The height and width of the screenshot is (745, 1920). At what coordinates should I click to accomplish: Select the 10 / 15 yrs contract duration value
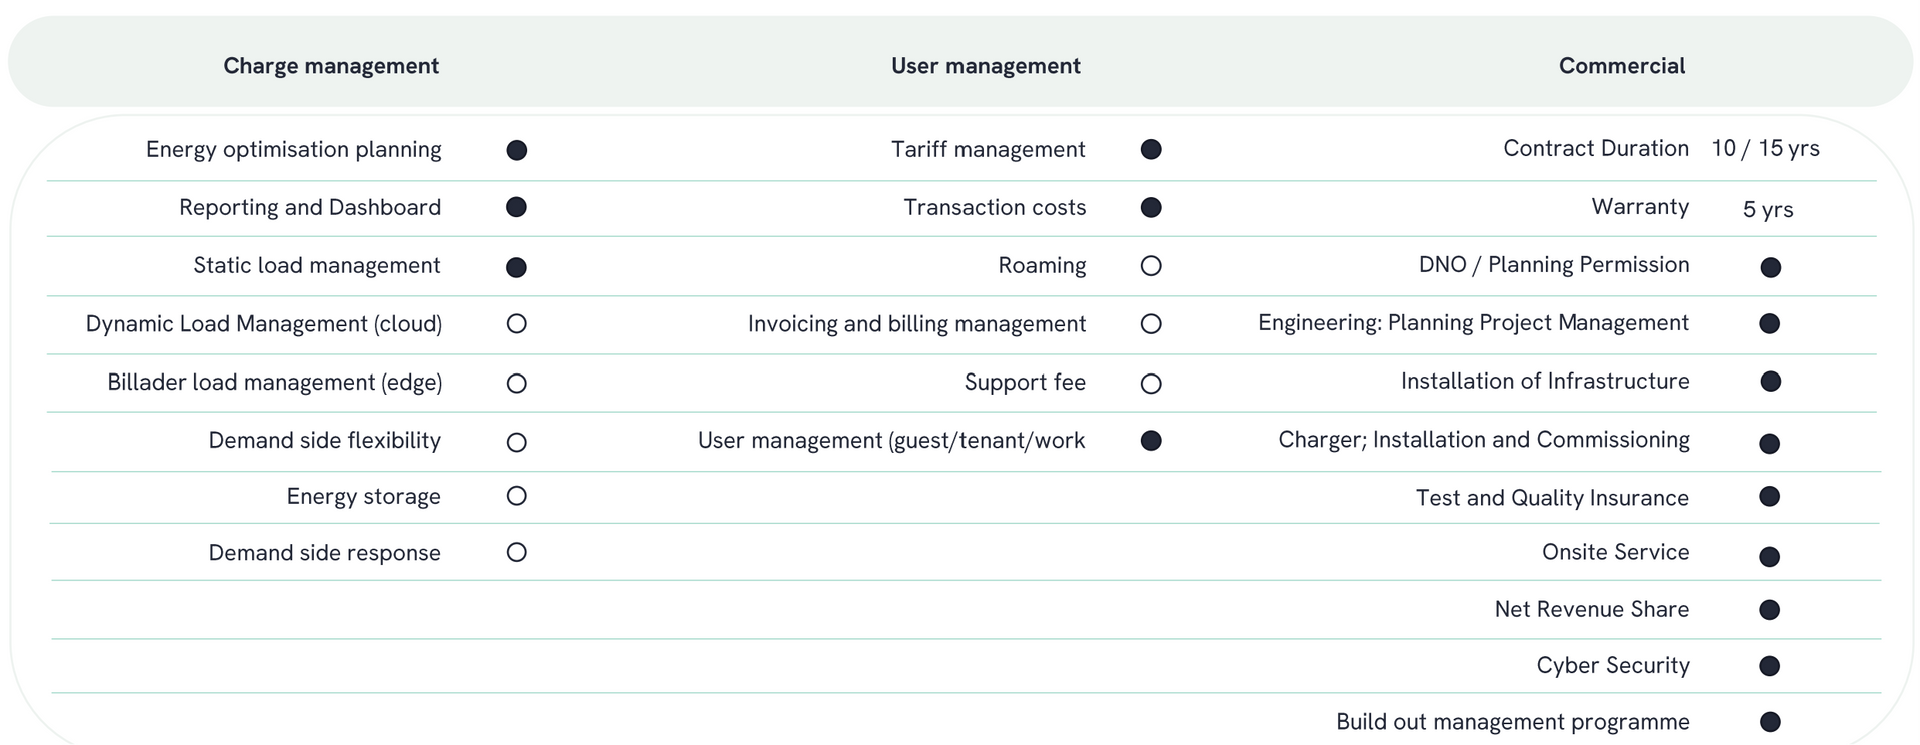pos(1766,148)
